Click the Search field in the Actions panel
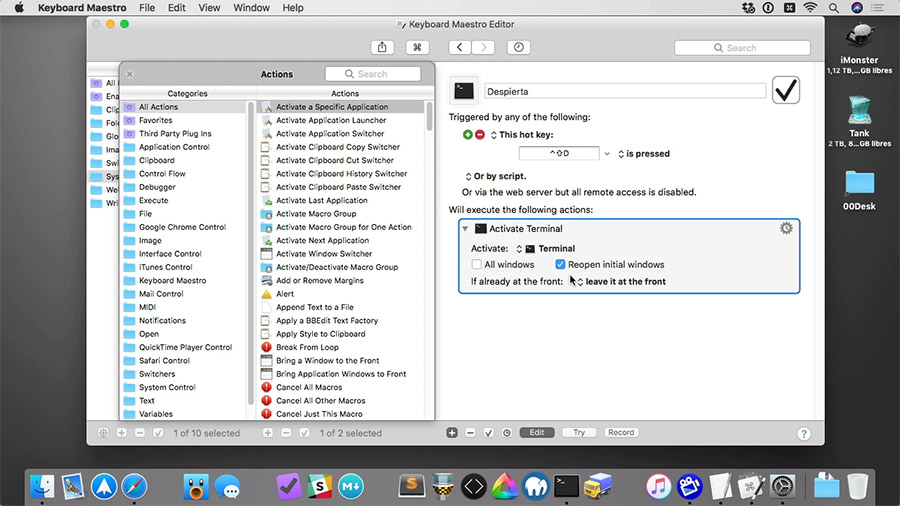Screen dimensions: 900x506 point(373,74)
